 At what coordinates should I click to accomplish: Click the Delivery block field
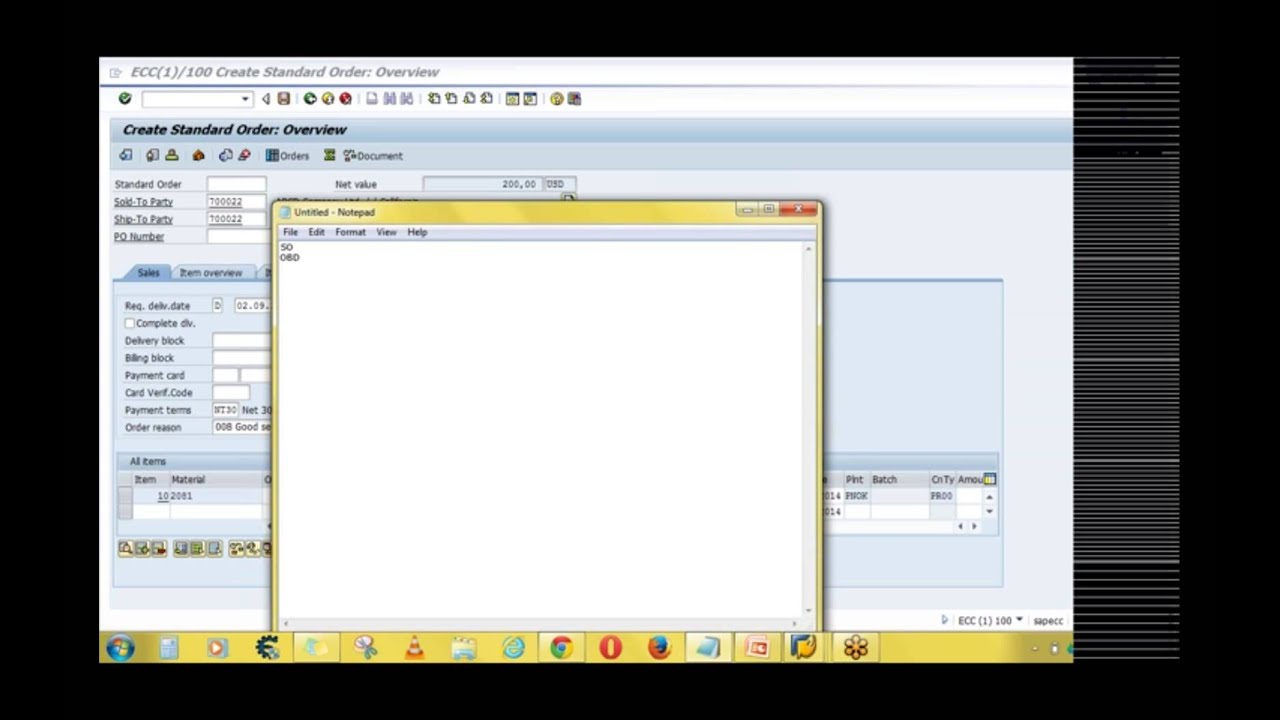click(242, 341)
